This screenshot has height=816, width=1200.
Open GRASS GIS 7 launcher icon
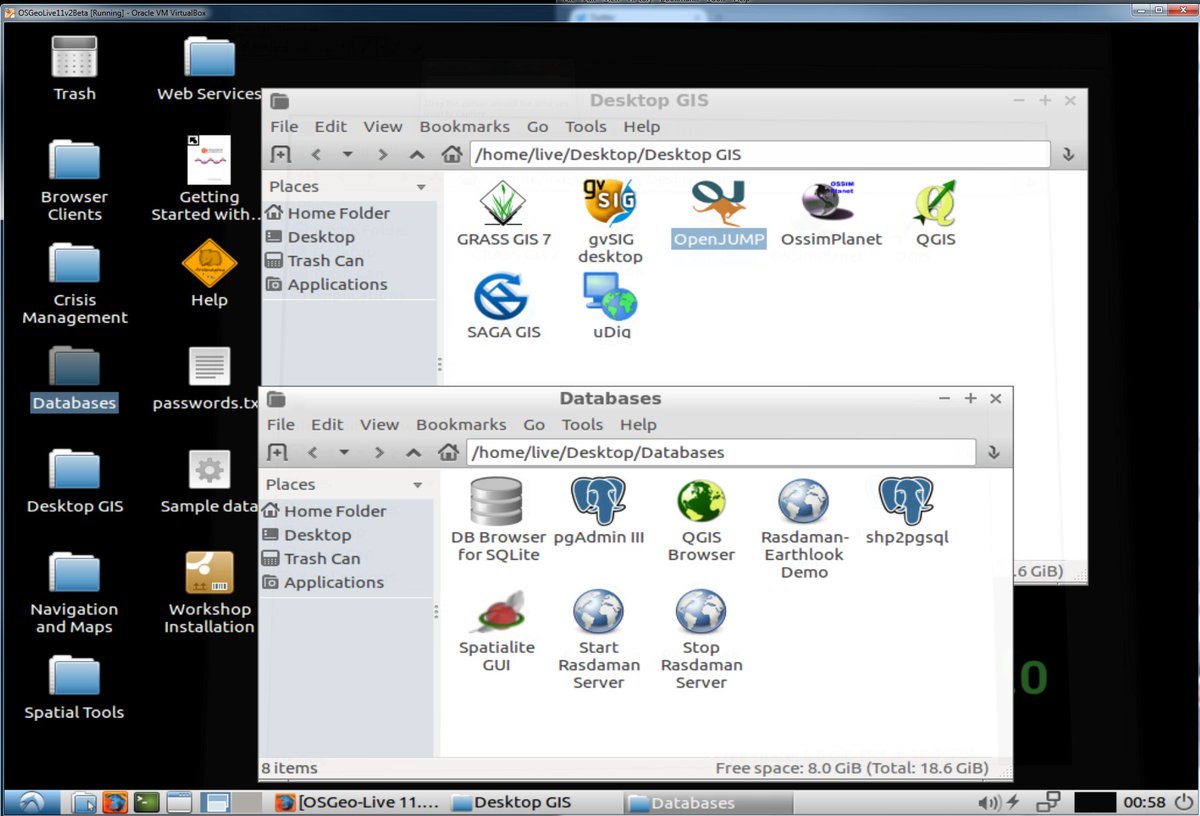(x=504, y=203)
